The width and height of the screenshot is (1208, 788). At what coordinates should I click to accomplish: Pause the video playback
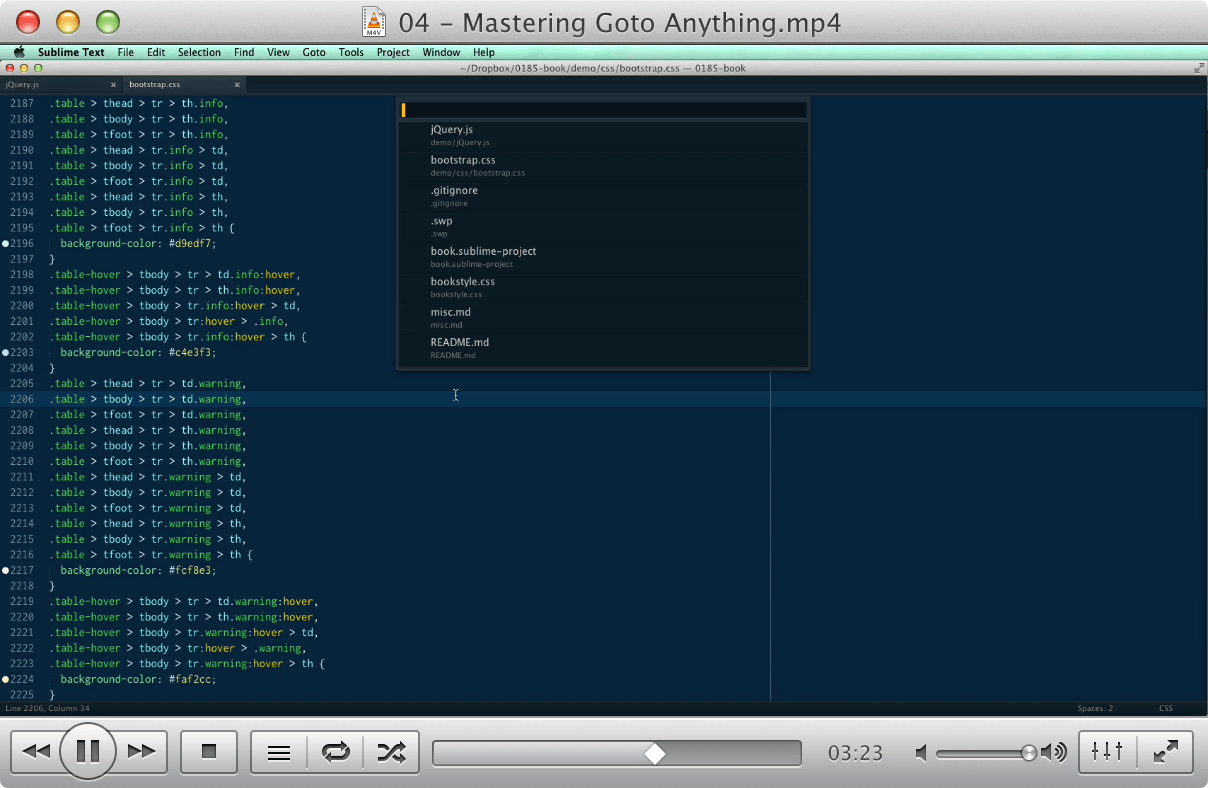click(88, 751)
